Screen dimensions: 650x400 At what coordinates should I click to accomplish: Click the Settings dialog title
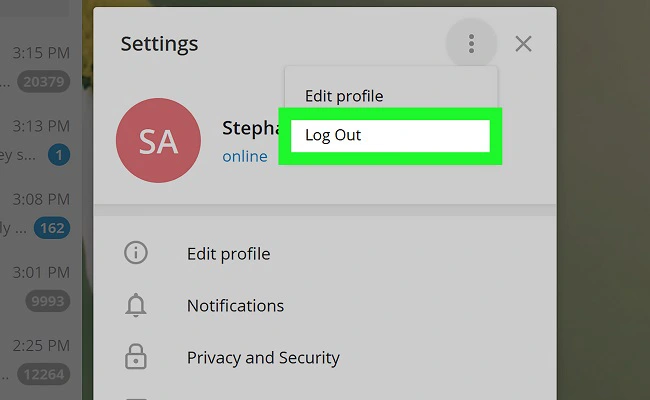pyautogui.click(x=159, y=44)
